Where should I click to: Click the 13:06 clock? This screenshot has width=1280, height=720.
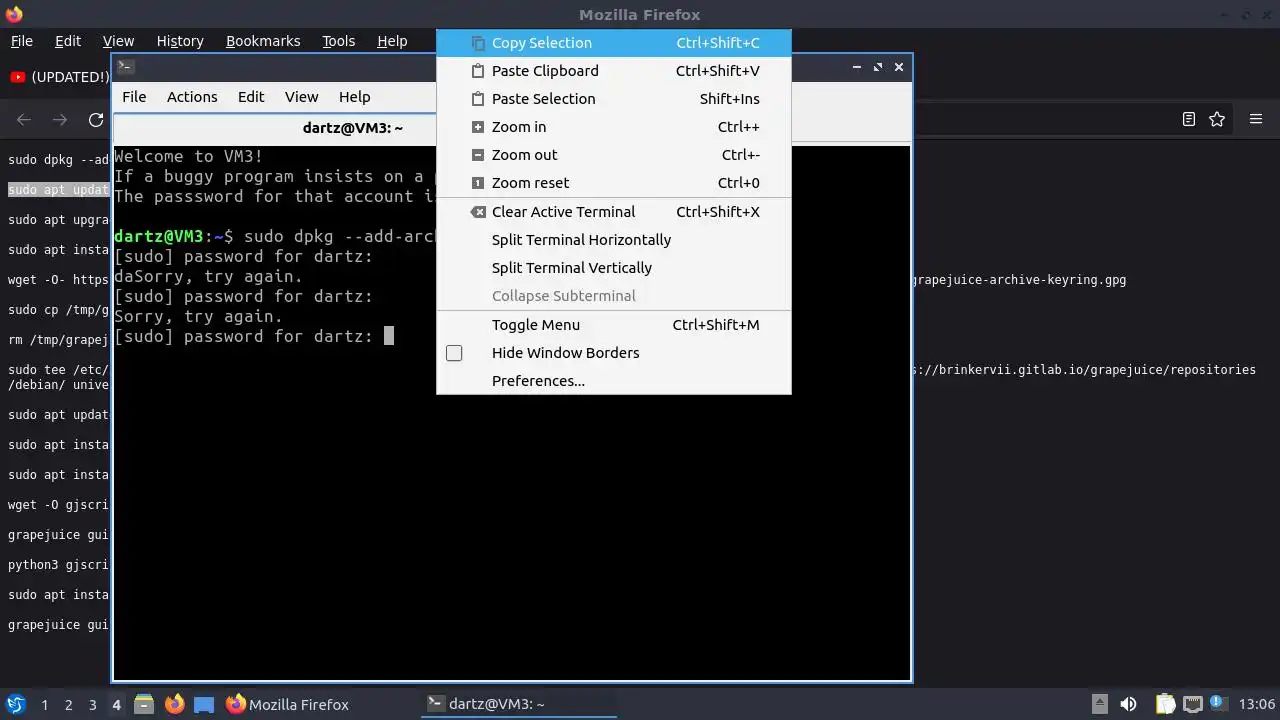[x=1257, y=704]
